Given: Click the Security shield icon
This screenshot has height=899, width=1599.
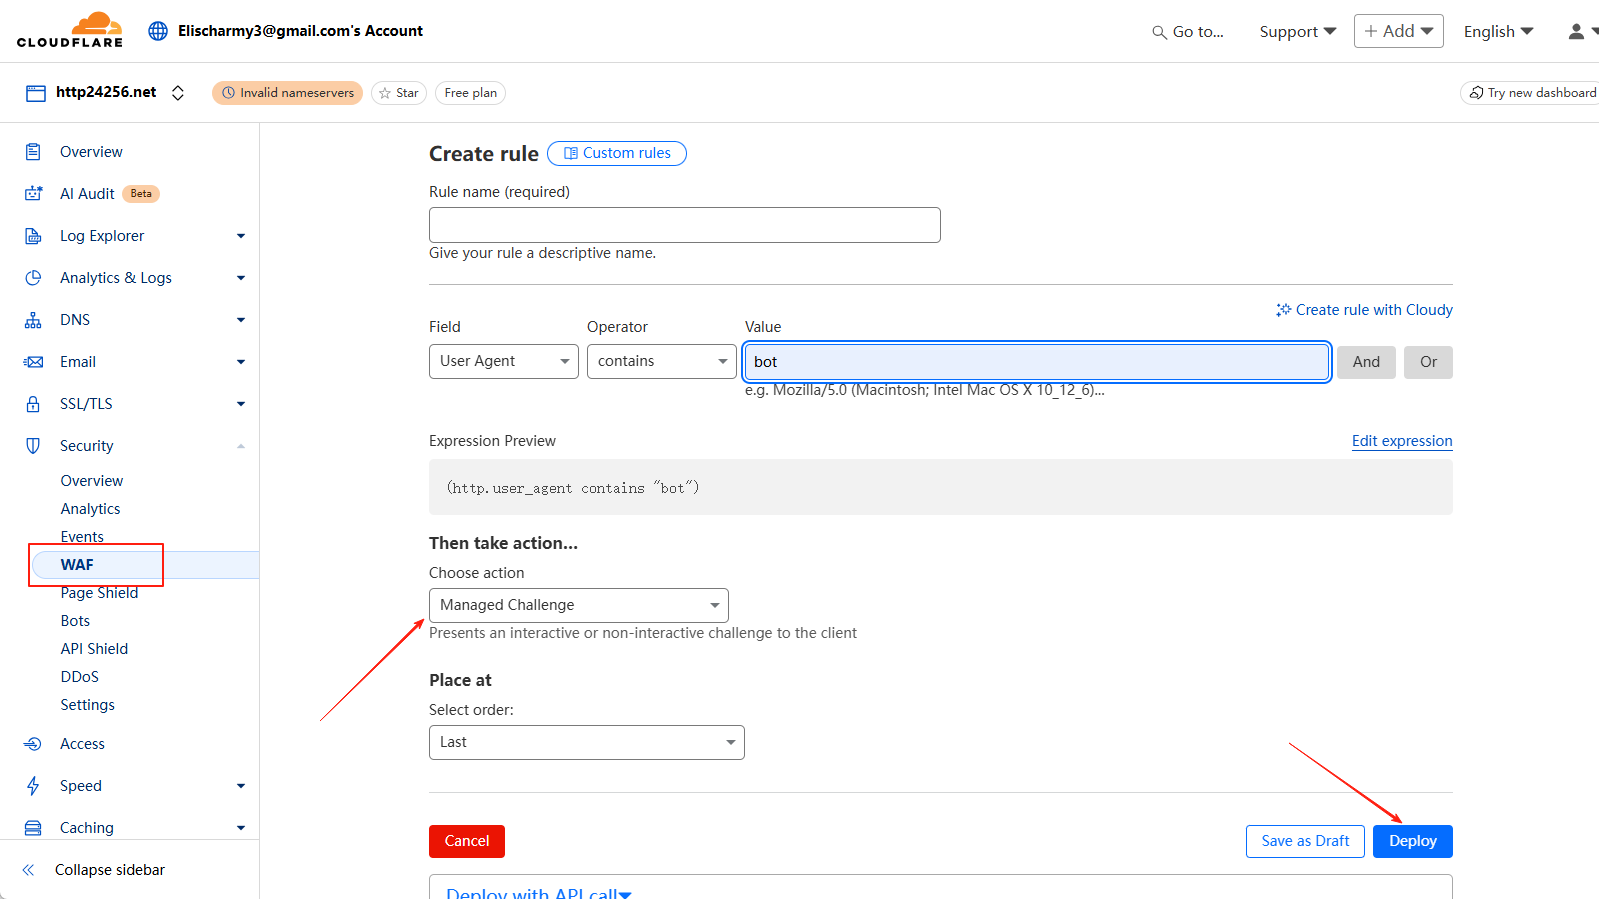Looking at the screenshot, I should point(33,446).
